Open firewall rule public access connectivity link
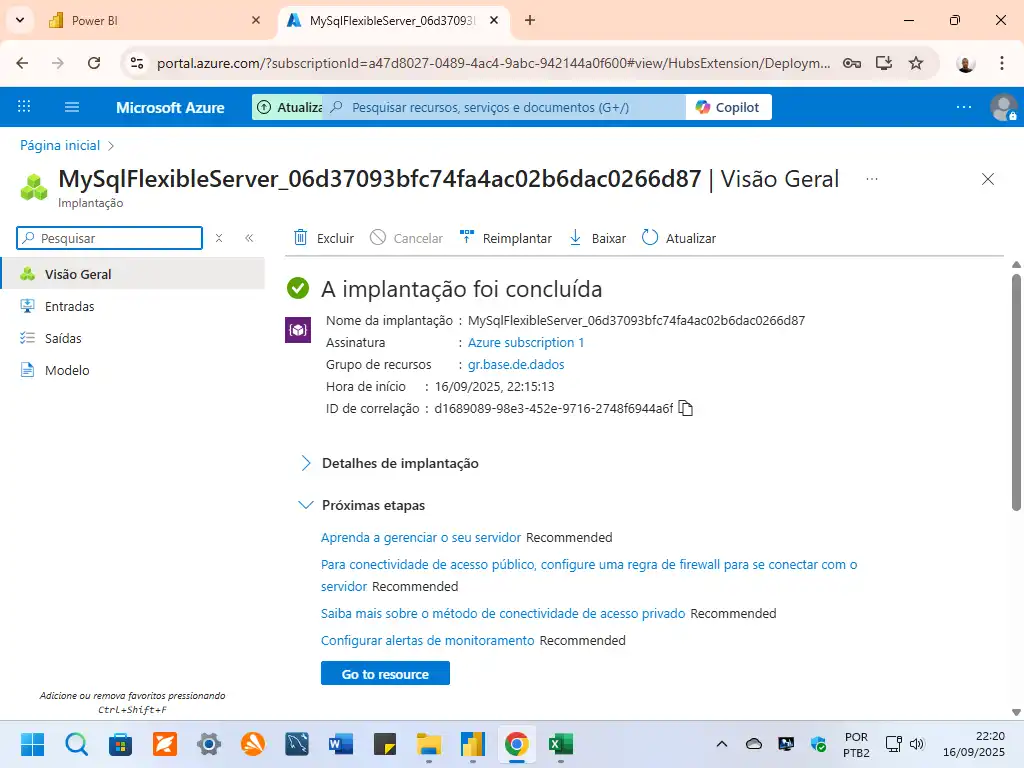Viewport: 1024px width, 768px height. point(588,575)
